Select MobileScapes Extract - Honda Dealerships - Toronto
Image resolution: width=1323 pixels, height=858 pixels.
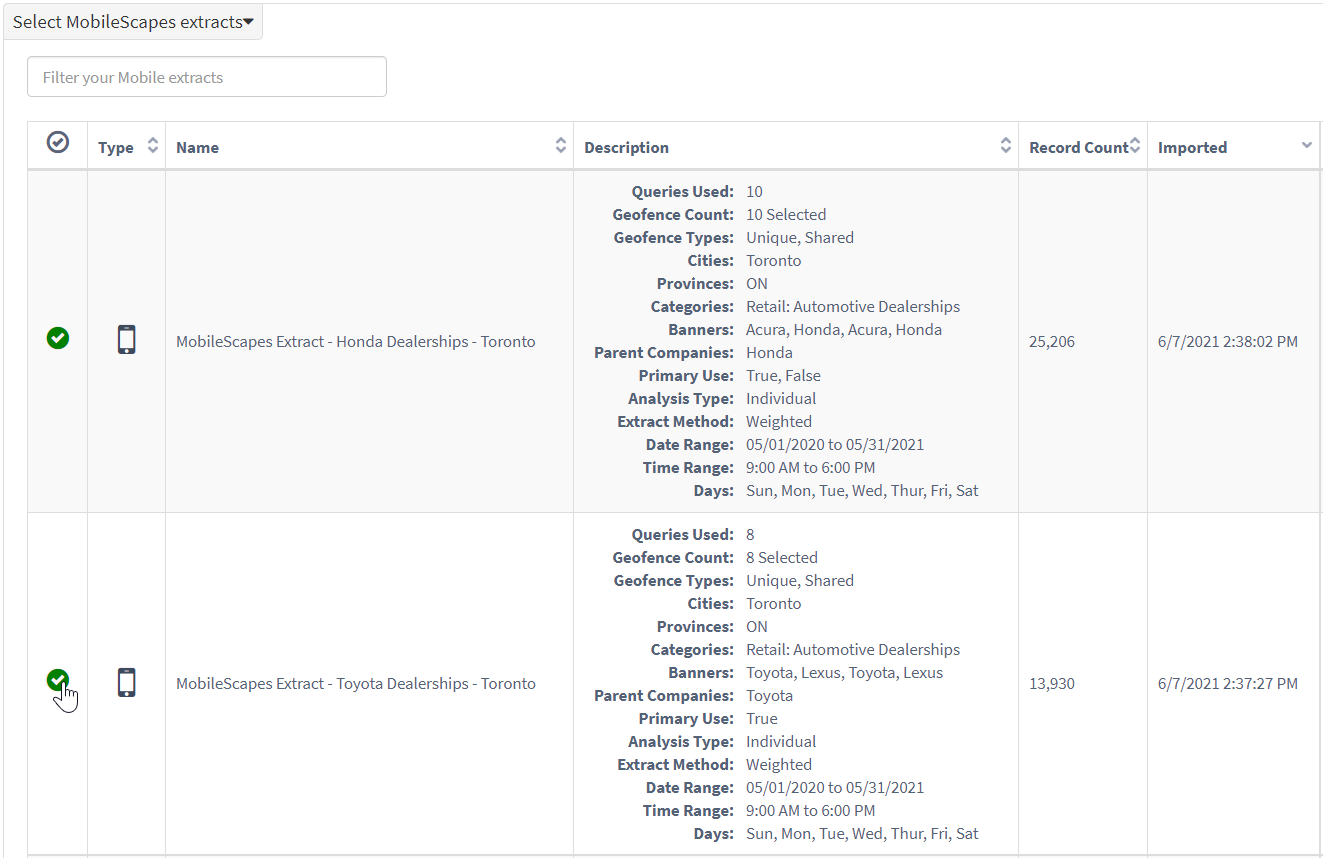point(356,341)
